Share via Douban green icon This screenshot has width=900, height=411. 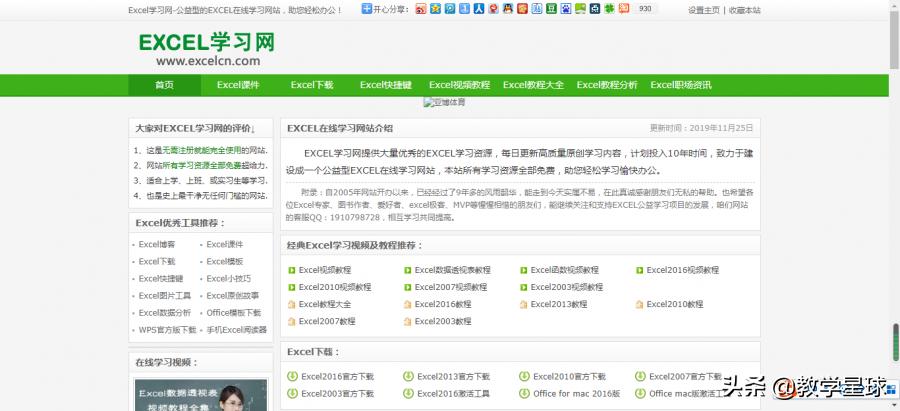[x=552, y=9]
